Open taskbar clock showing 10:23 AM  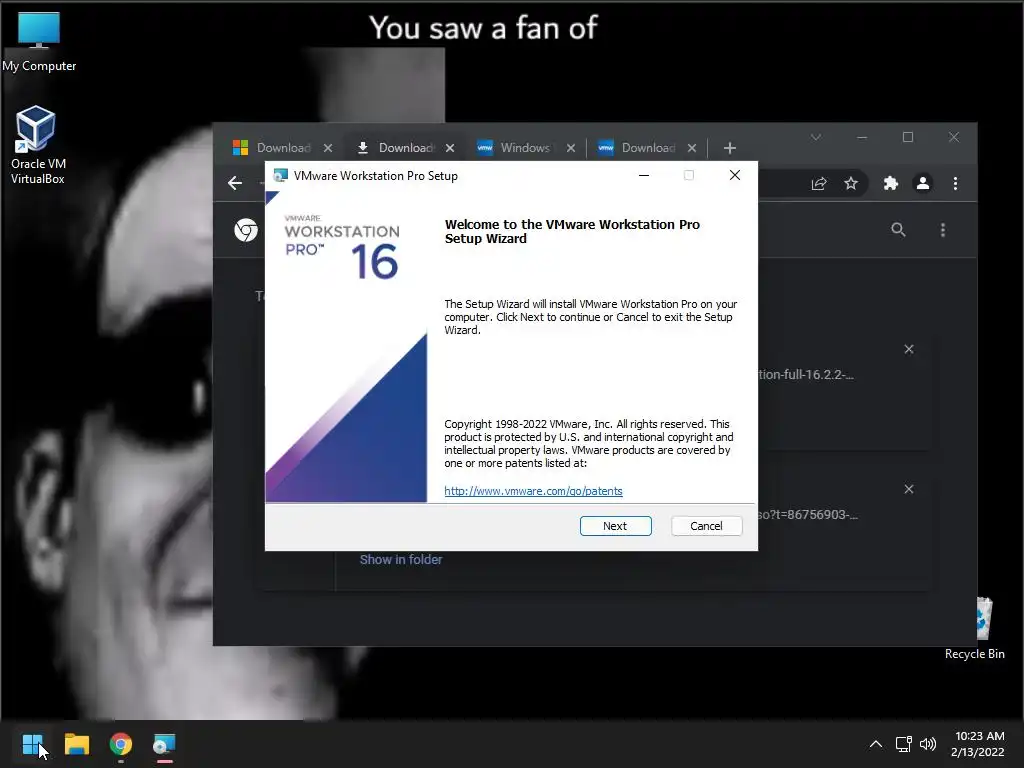[979, 736]
